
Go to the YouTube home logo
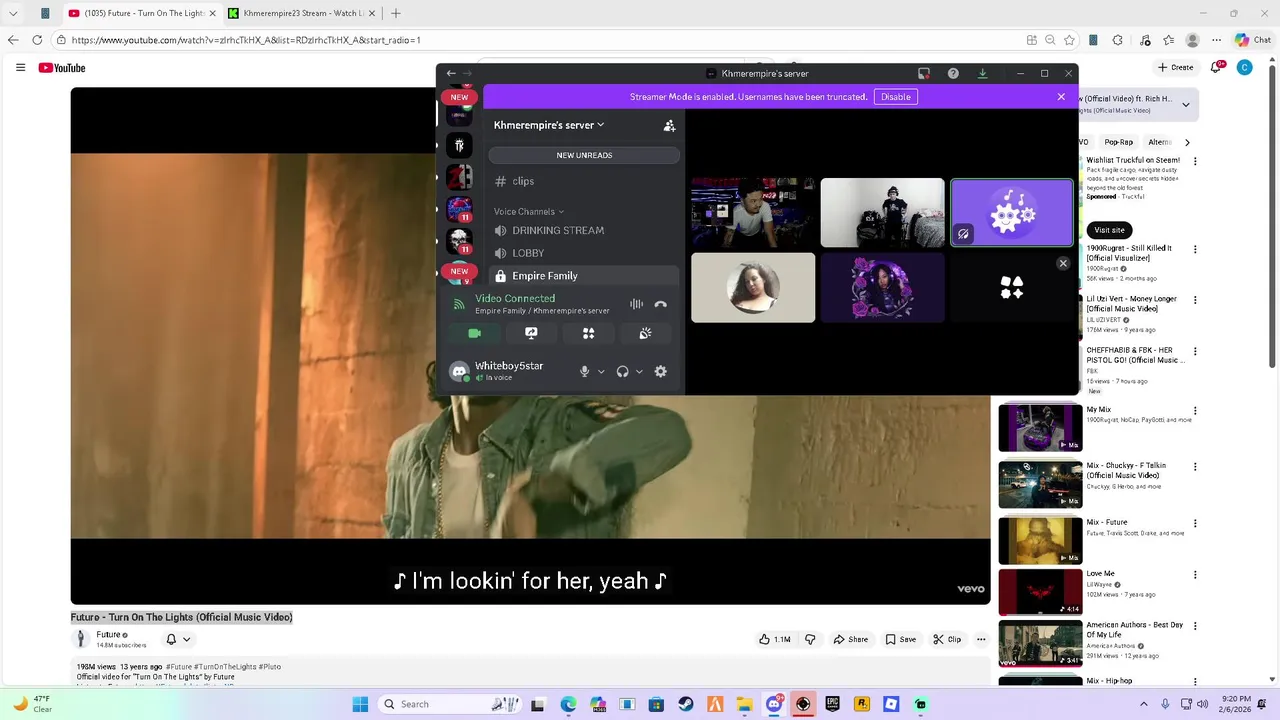point(62,68)
